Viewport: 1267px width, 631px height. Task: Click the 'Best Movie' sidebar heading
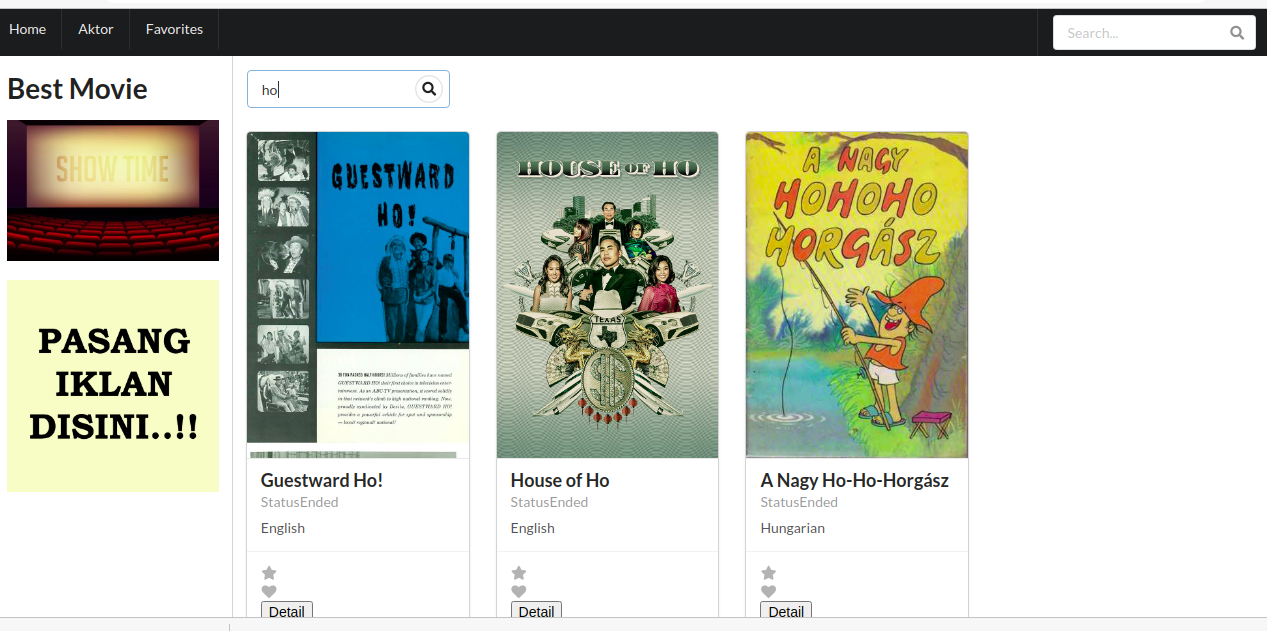click(77, 89)
